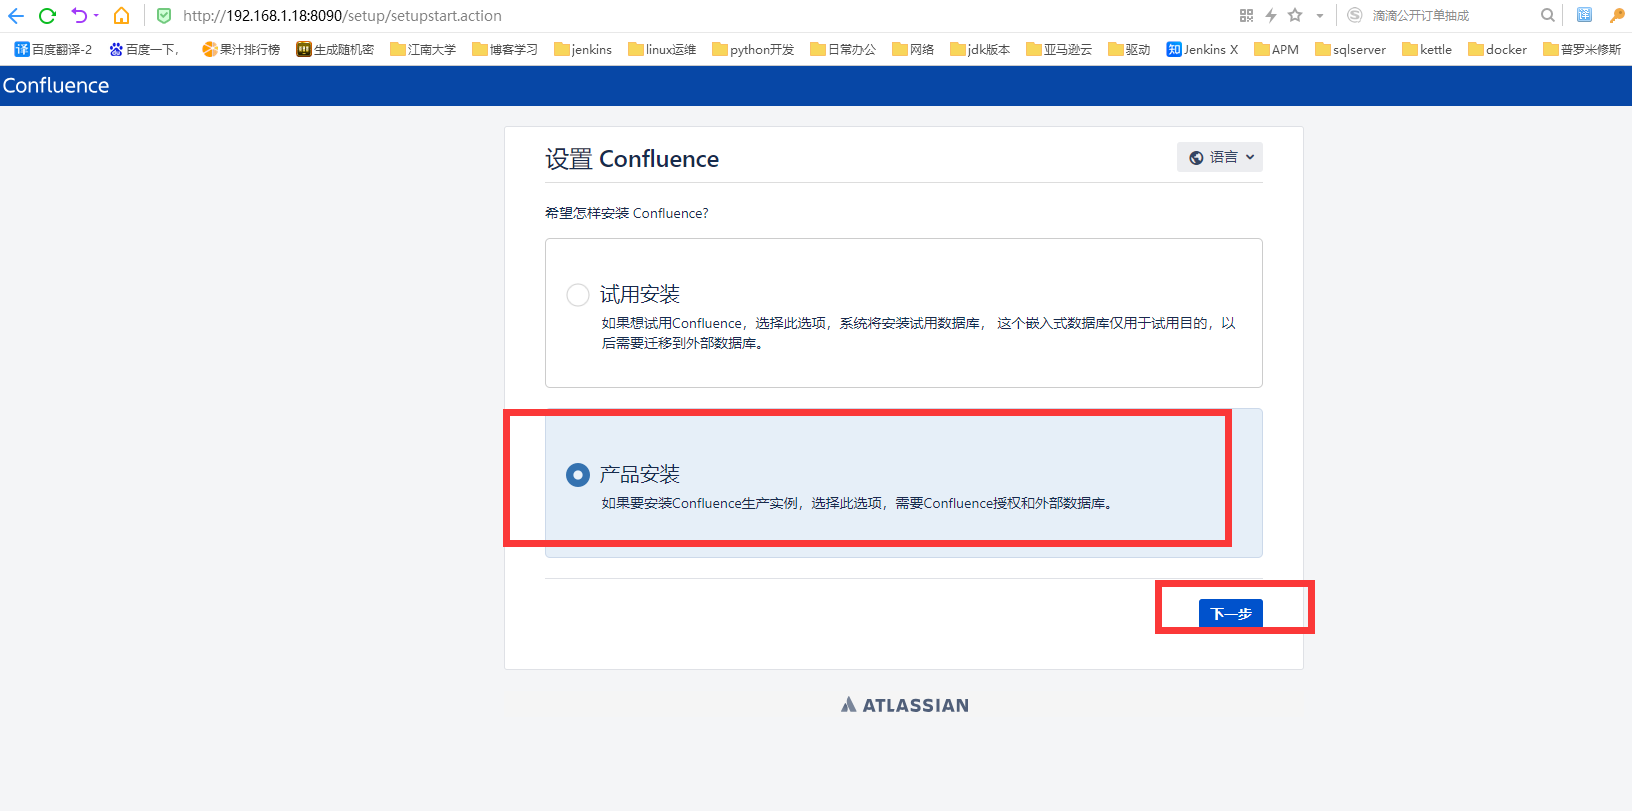The width and height of the screenshot is (1632, 811).
Task: Expand the dropdown arrow next to the star
Action: click(x=1320, y=16)
